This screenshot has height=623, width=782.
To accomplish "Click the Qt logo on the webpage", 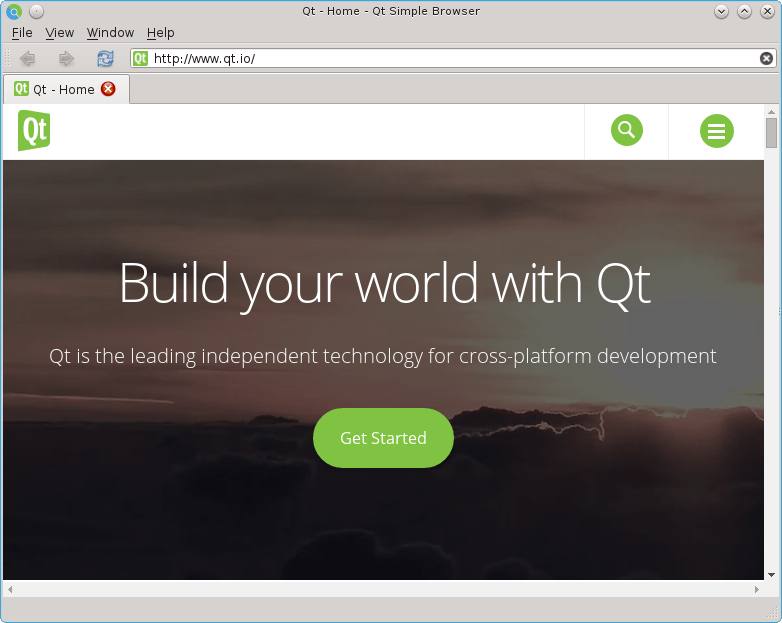I will [33, 131].
